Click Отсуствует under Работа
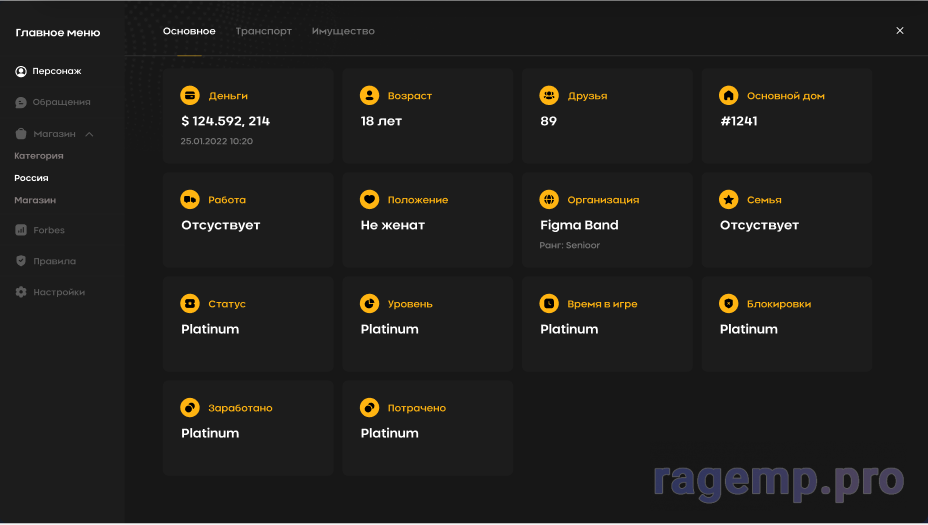This screenshot has width=928, height=525. point(221,226)
